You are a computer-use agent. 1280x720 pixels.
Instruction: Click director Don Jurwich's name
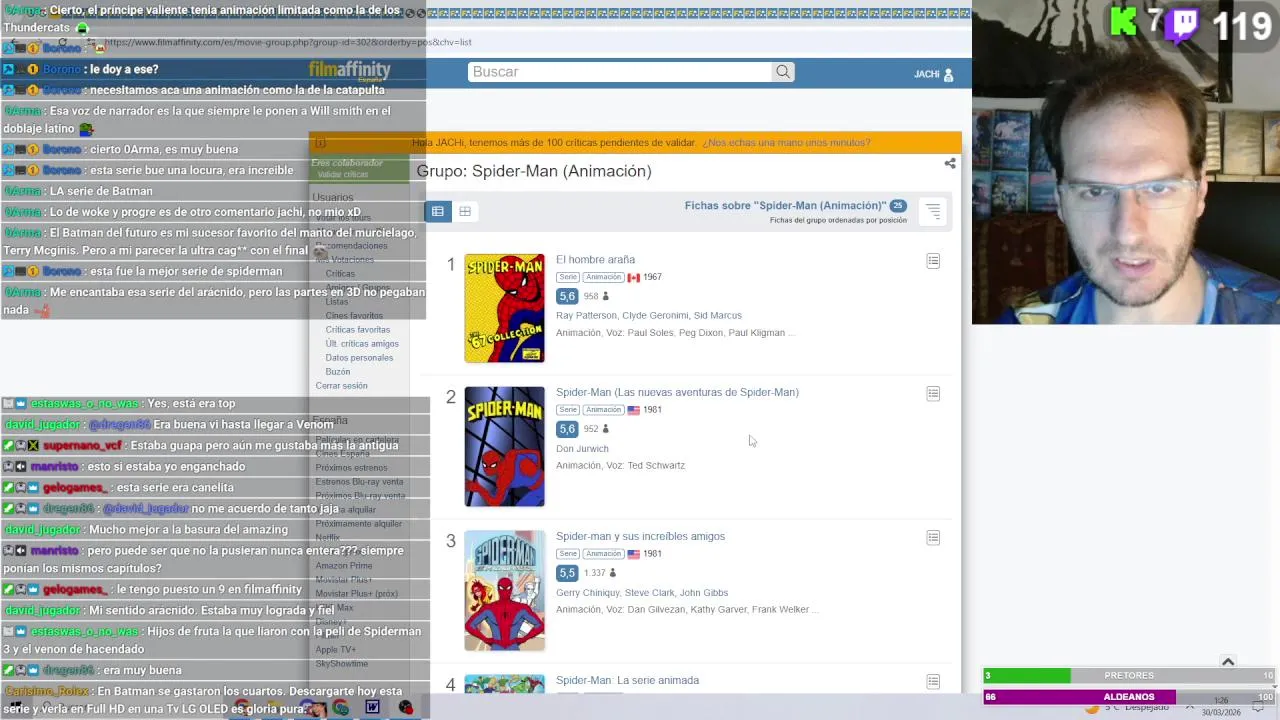point(582,449)
